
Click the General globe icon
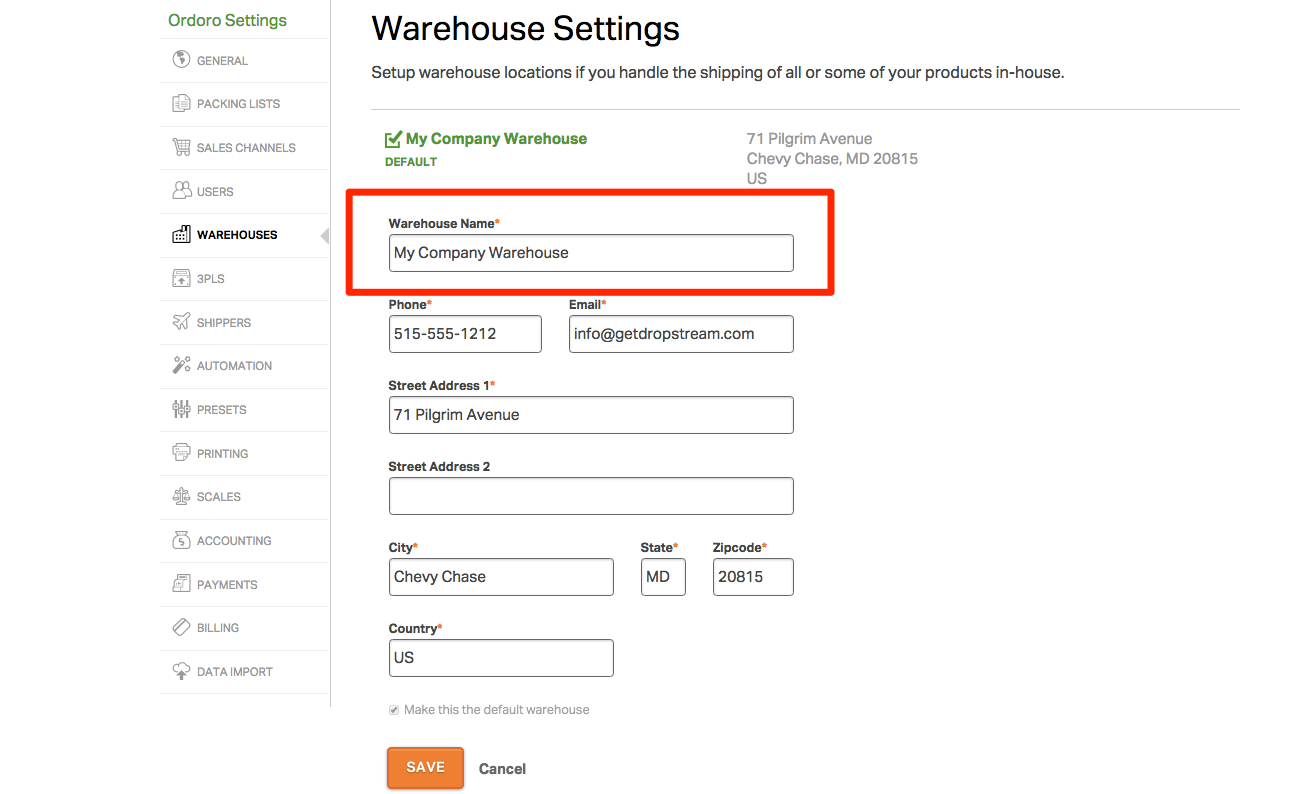point(181,60)
